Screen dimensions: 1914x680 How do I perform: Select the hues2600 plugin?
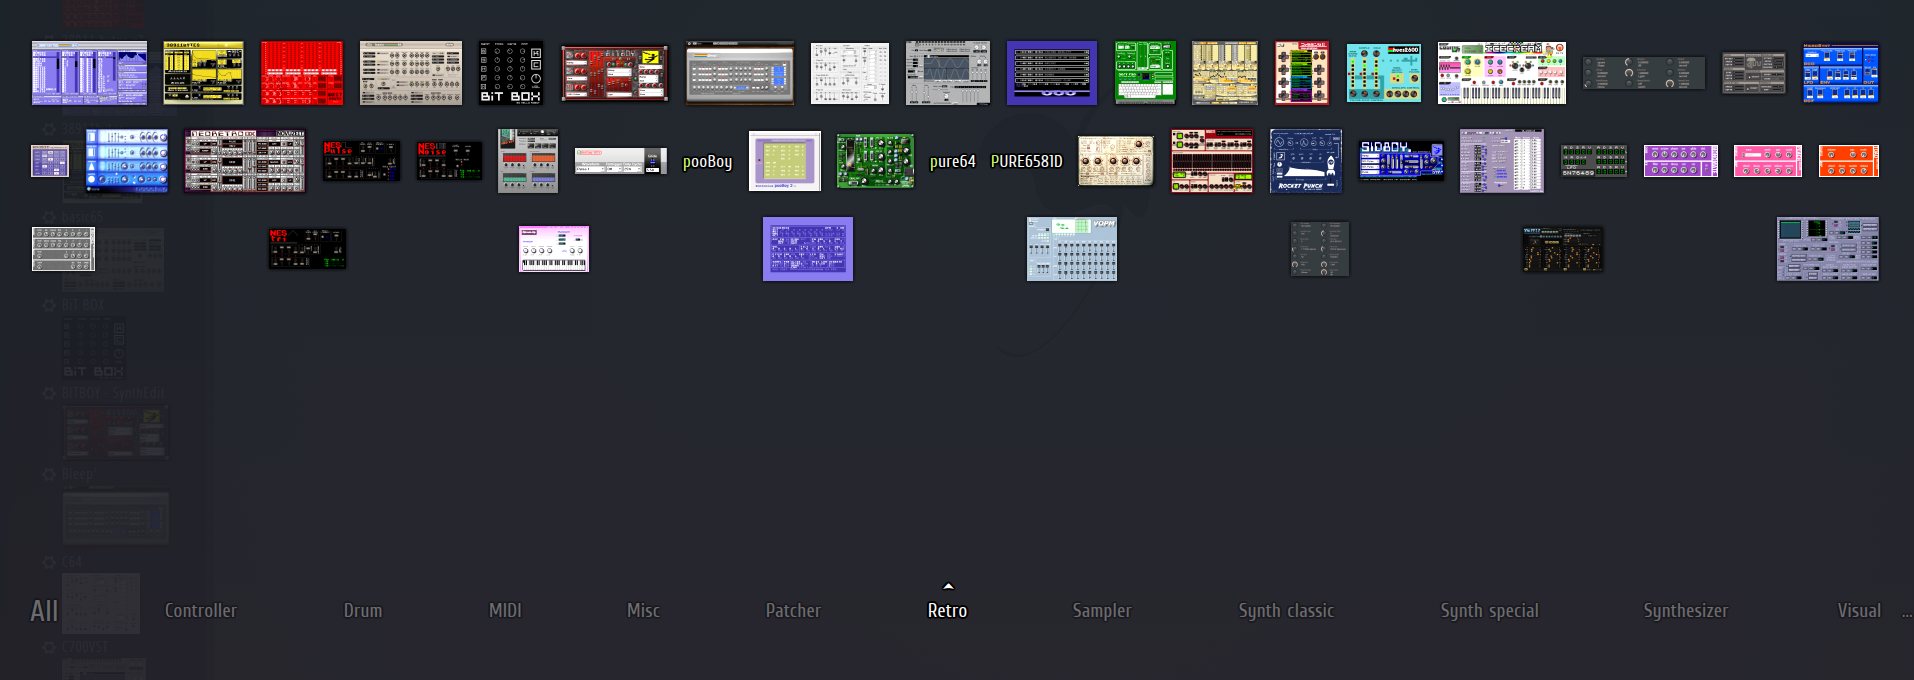tap(1383, 73)
